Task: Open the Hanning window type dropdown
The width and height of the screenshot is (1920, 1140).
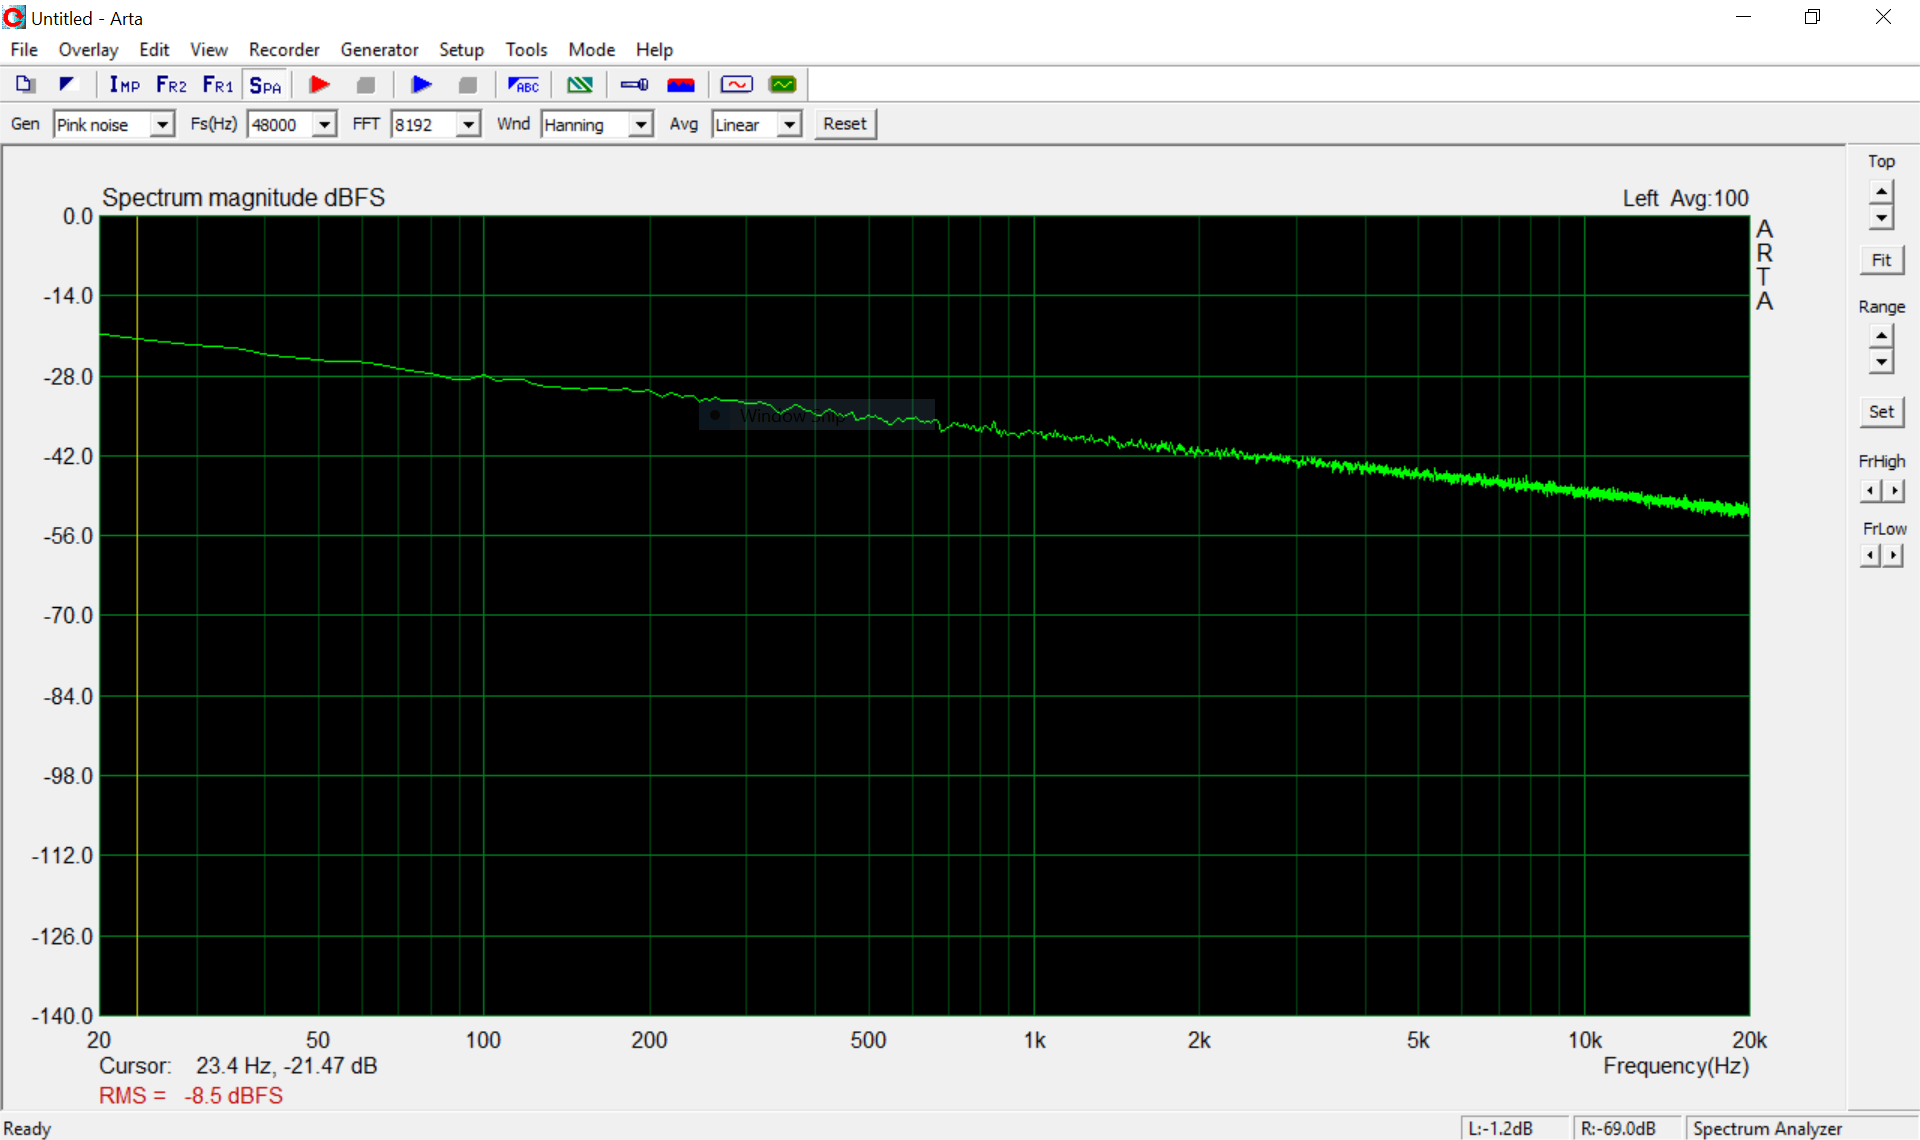Action: [641, 124]
